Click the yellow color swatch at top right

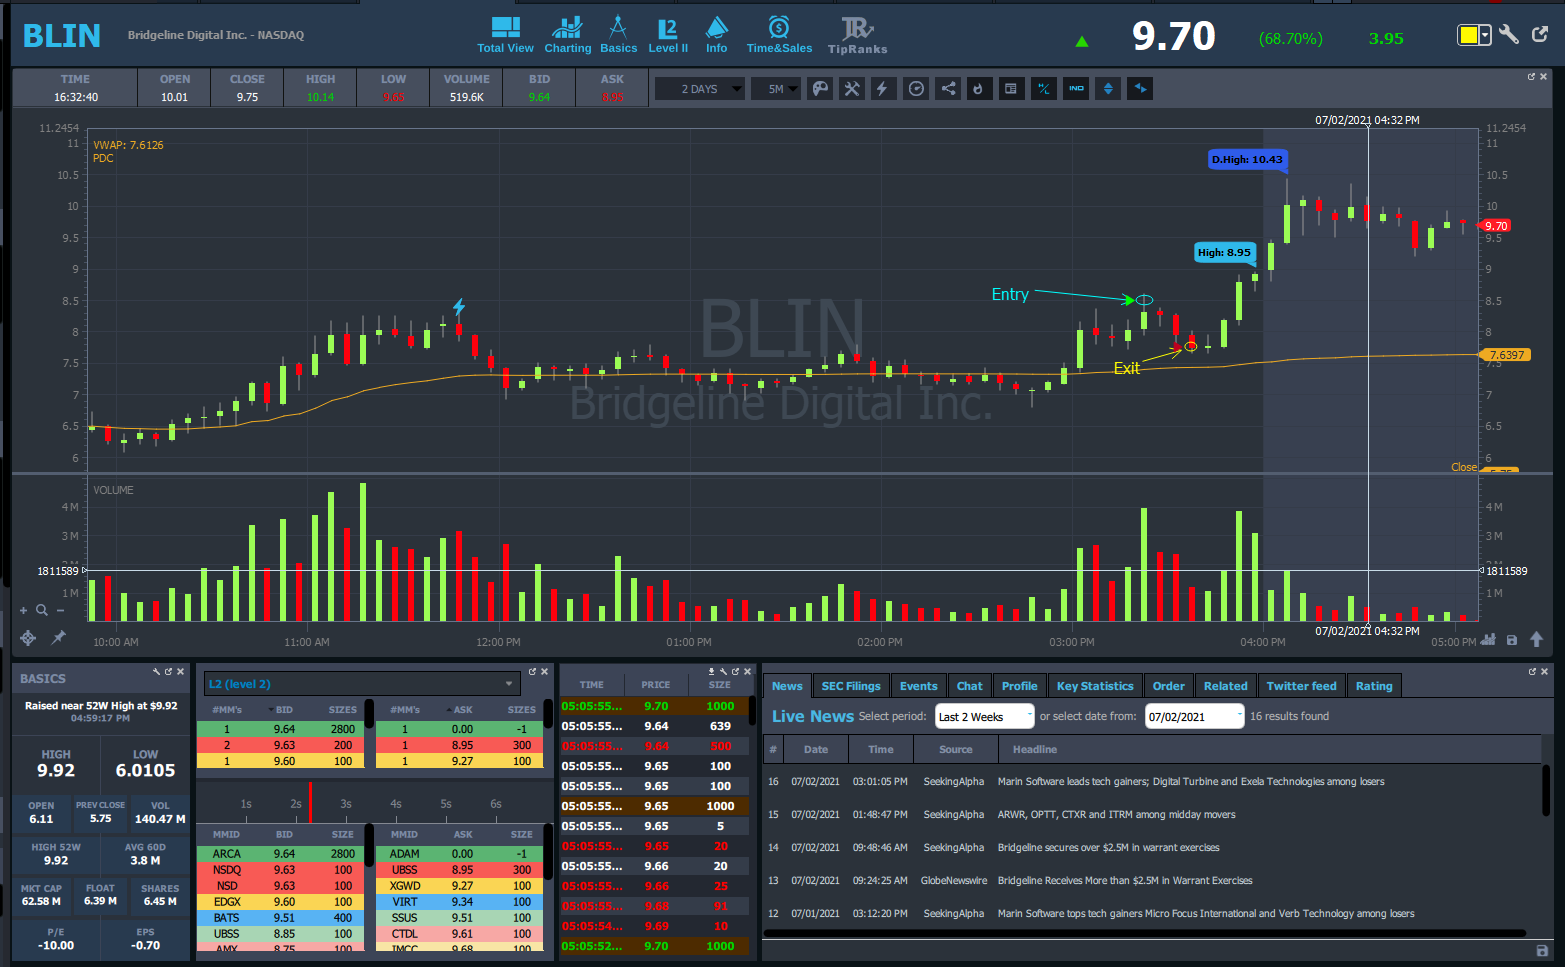pyautogui.click(x=1468, y=36)
